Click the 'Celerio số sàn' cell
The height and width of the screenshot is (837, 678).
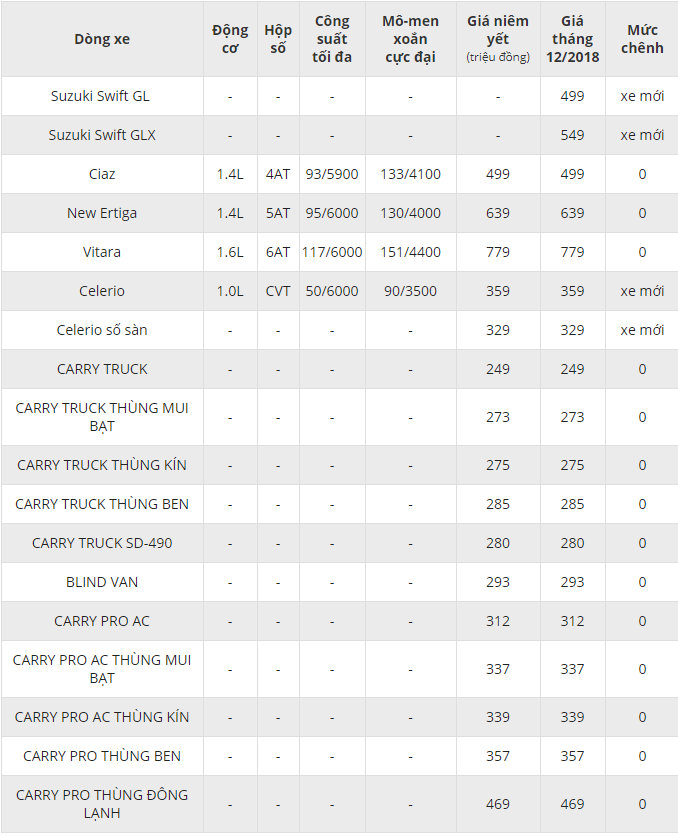pyautogui.click(x=102, y=330)
